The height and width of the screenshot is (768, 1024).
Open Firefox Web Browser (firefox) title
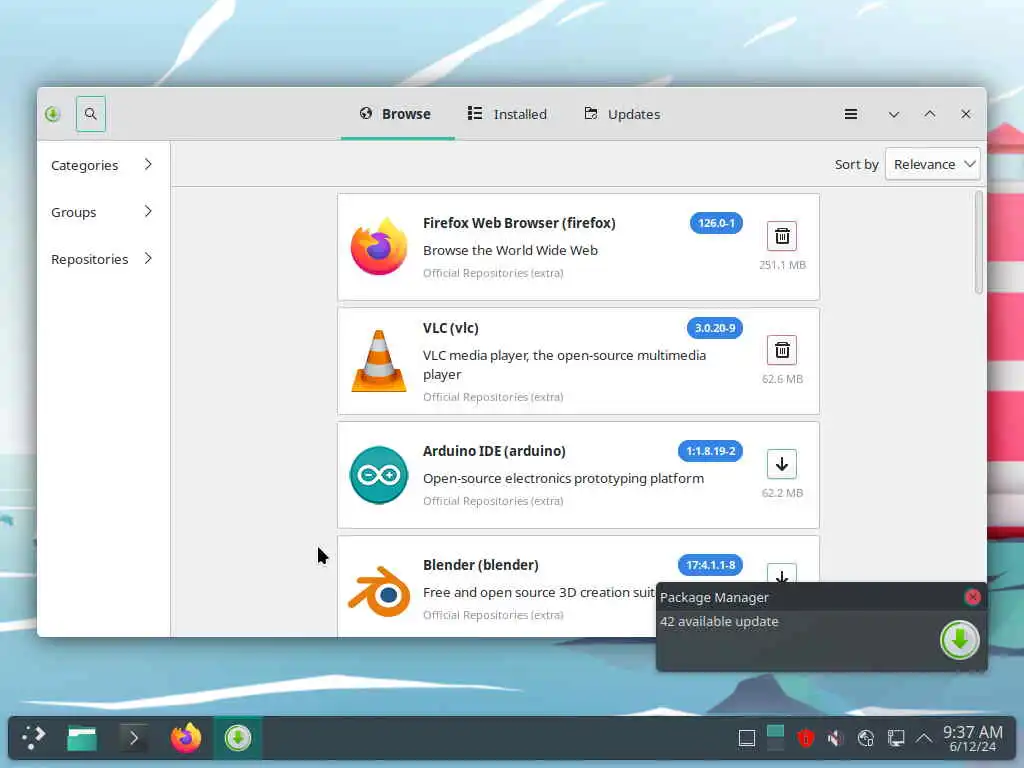click(519, 223)
